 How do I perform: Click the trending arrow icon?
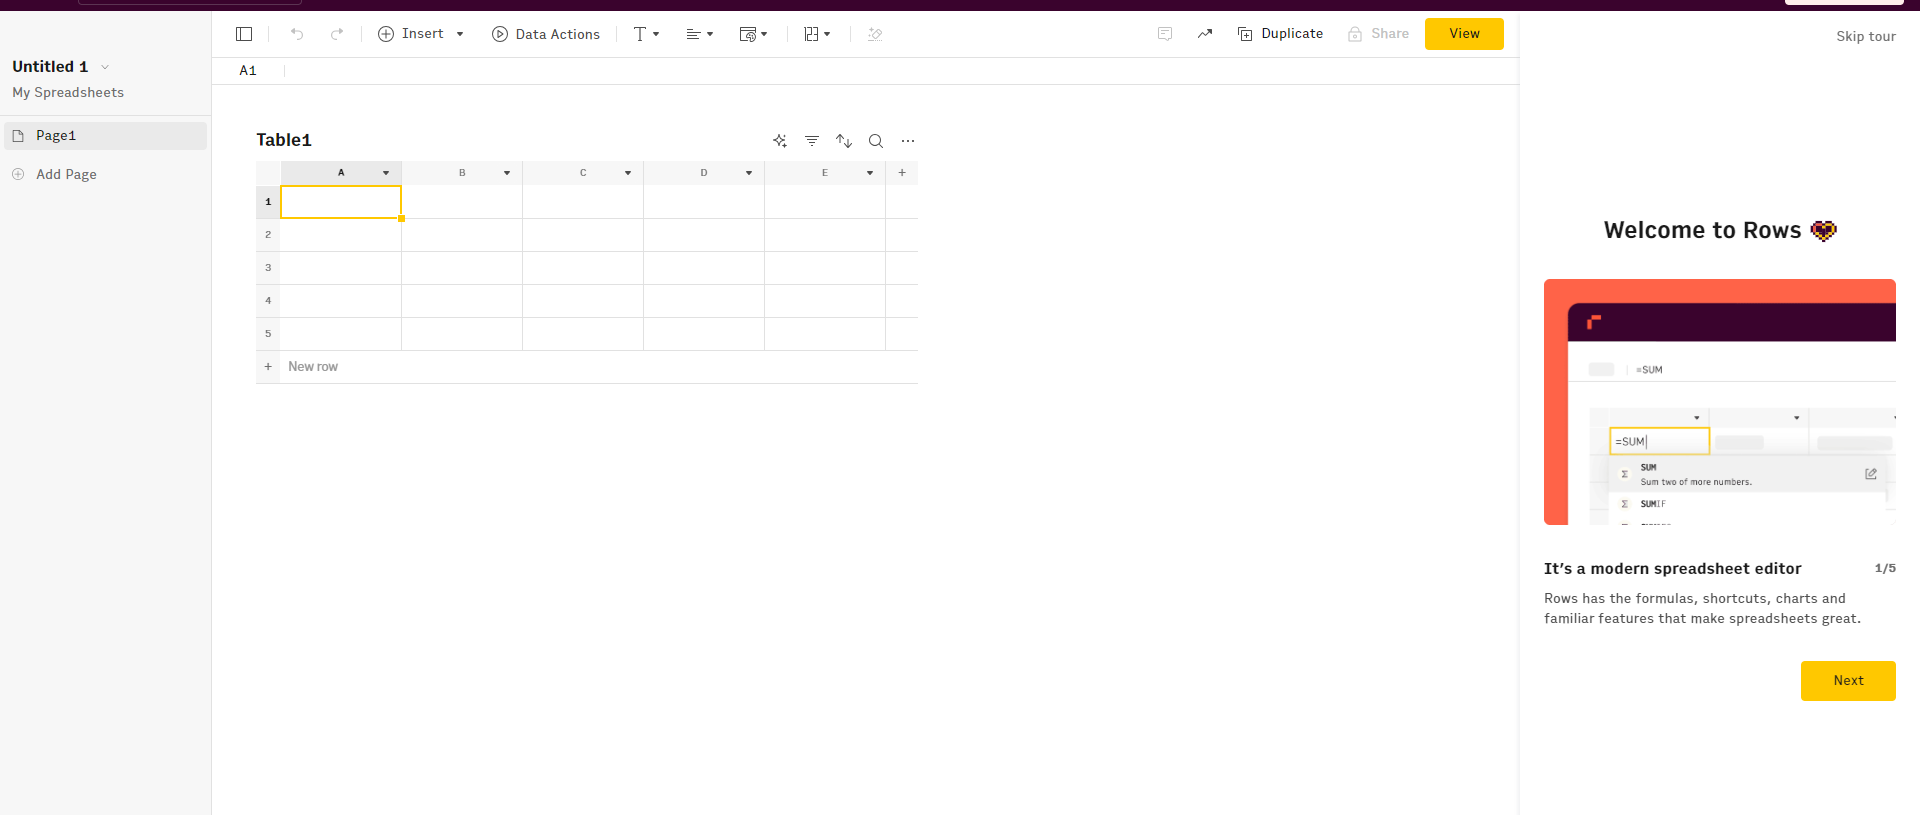(1205, 34)
